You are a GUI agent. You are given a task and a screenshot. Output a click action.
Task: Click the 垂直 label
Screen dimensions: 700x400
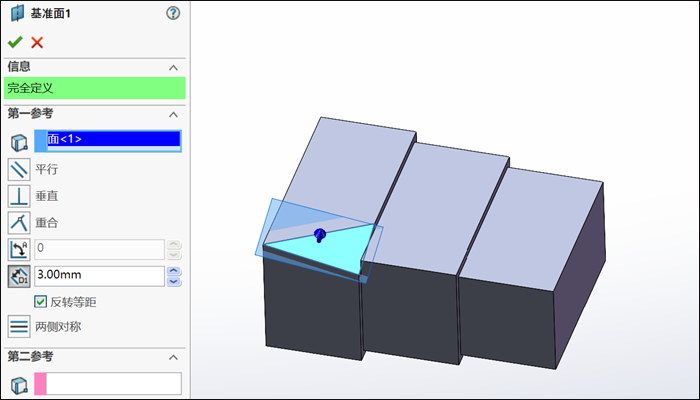click(x=46, y=196)
